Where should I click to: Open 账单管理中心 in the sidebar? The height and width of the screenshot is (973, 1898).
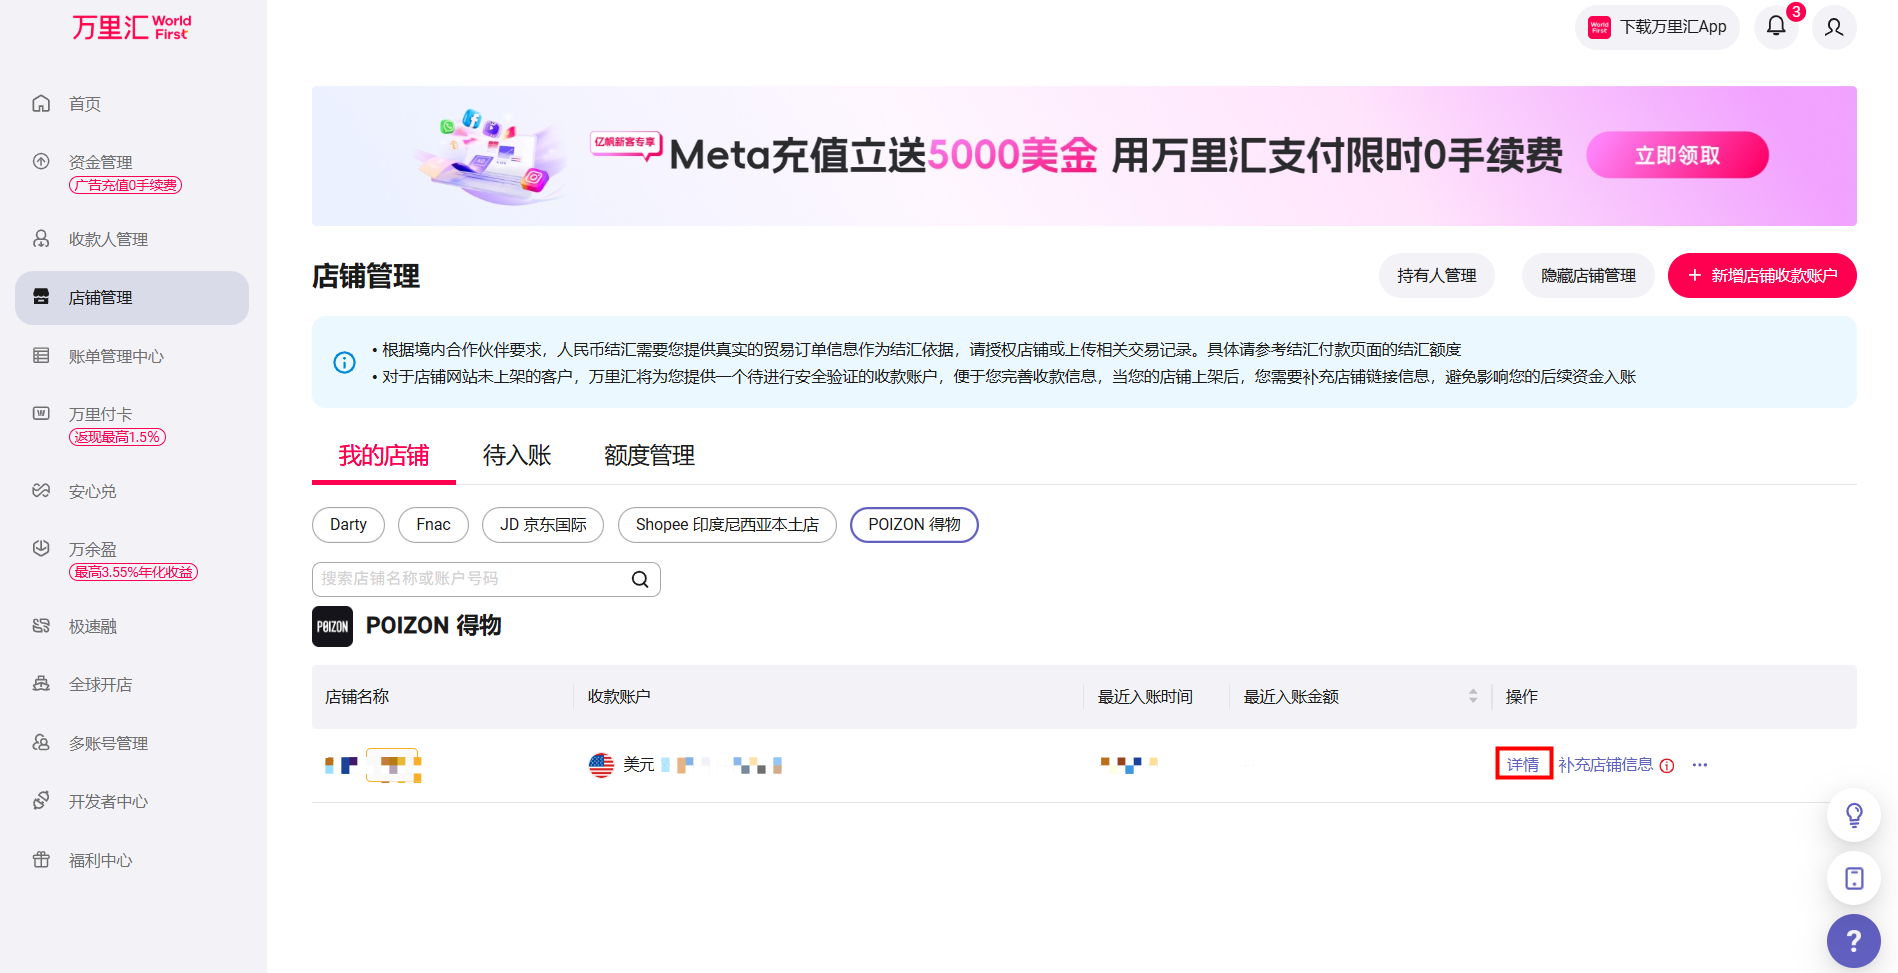[116, 357]
